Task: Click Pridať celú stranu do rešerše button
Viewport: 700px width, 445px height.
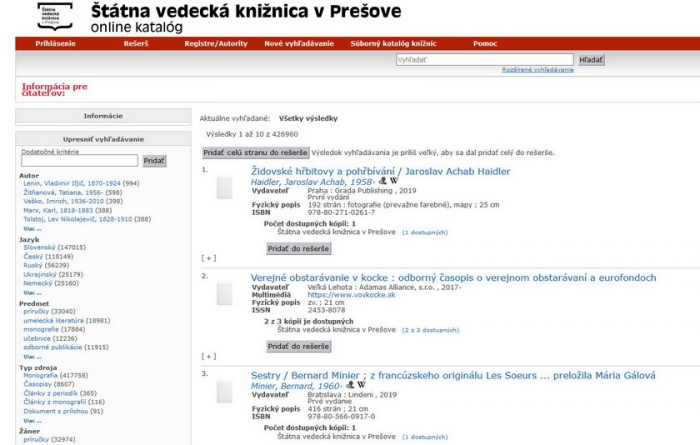Action: coord(255,153)
